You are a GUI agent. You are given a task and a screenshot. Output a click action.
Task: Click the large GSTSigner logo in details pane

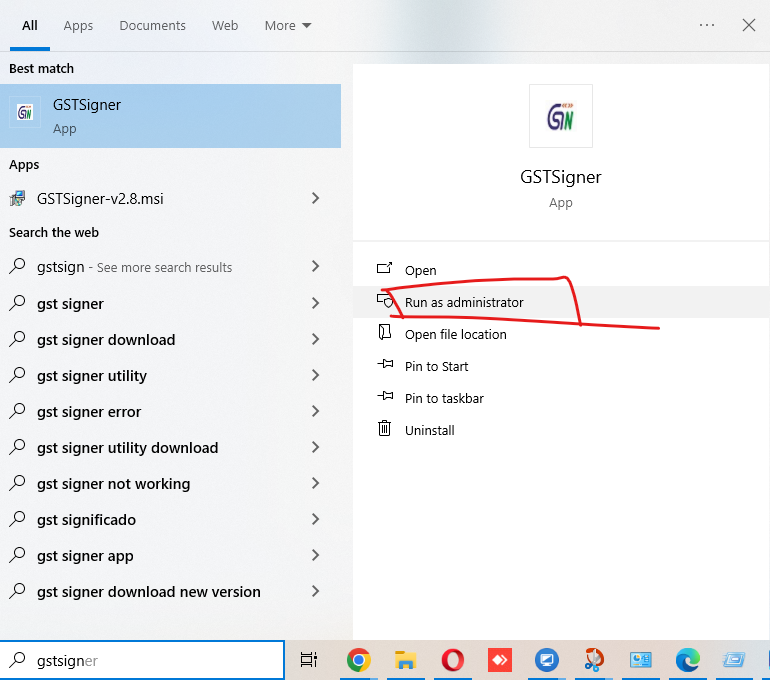point(560,116)
